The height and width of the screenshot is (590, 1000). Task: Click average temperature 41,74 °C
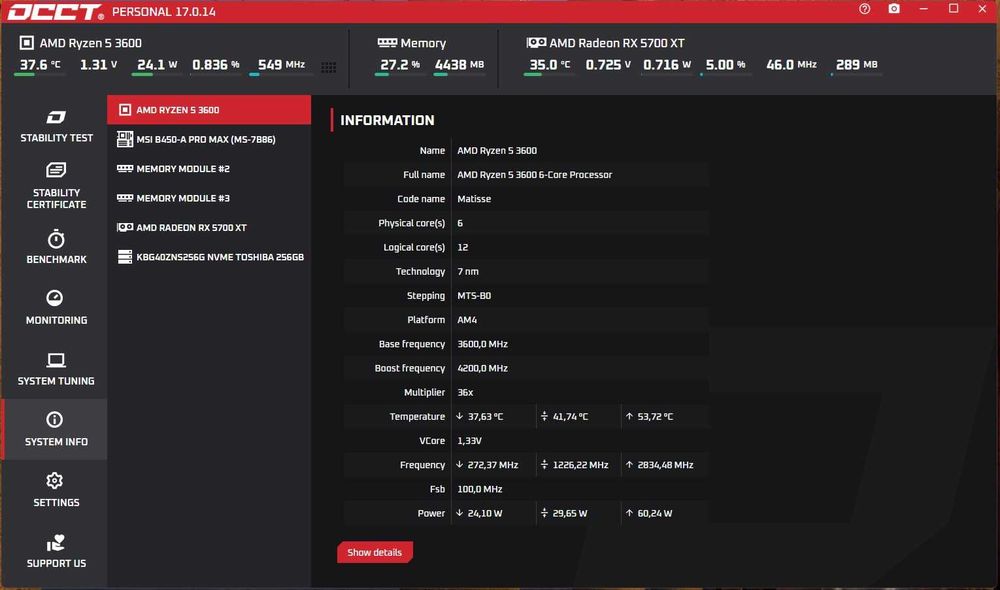click(x=570, y=417)
